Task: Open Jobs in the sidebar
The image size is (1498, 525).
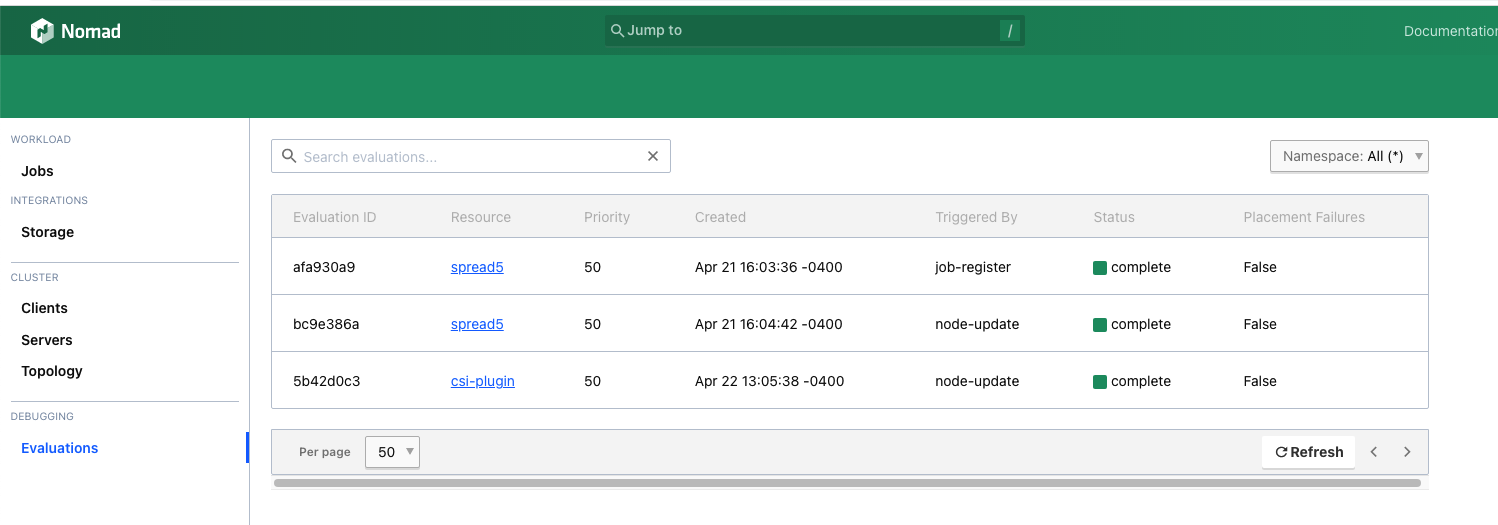Action: 37,171
